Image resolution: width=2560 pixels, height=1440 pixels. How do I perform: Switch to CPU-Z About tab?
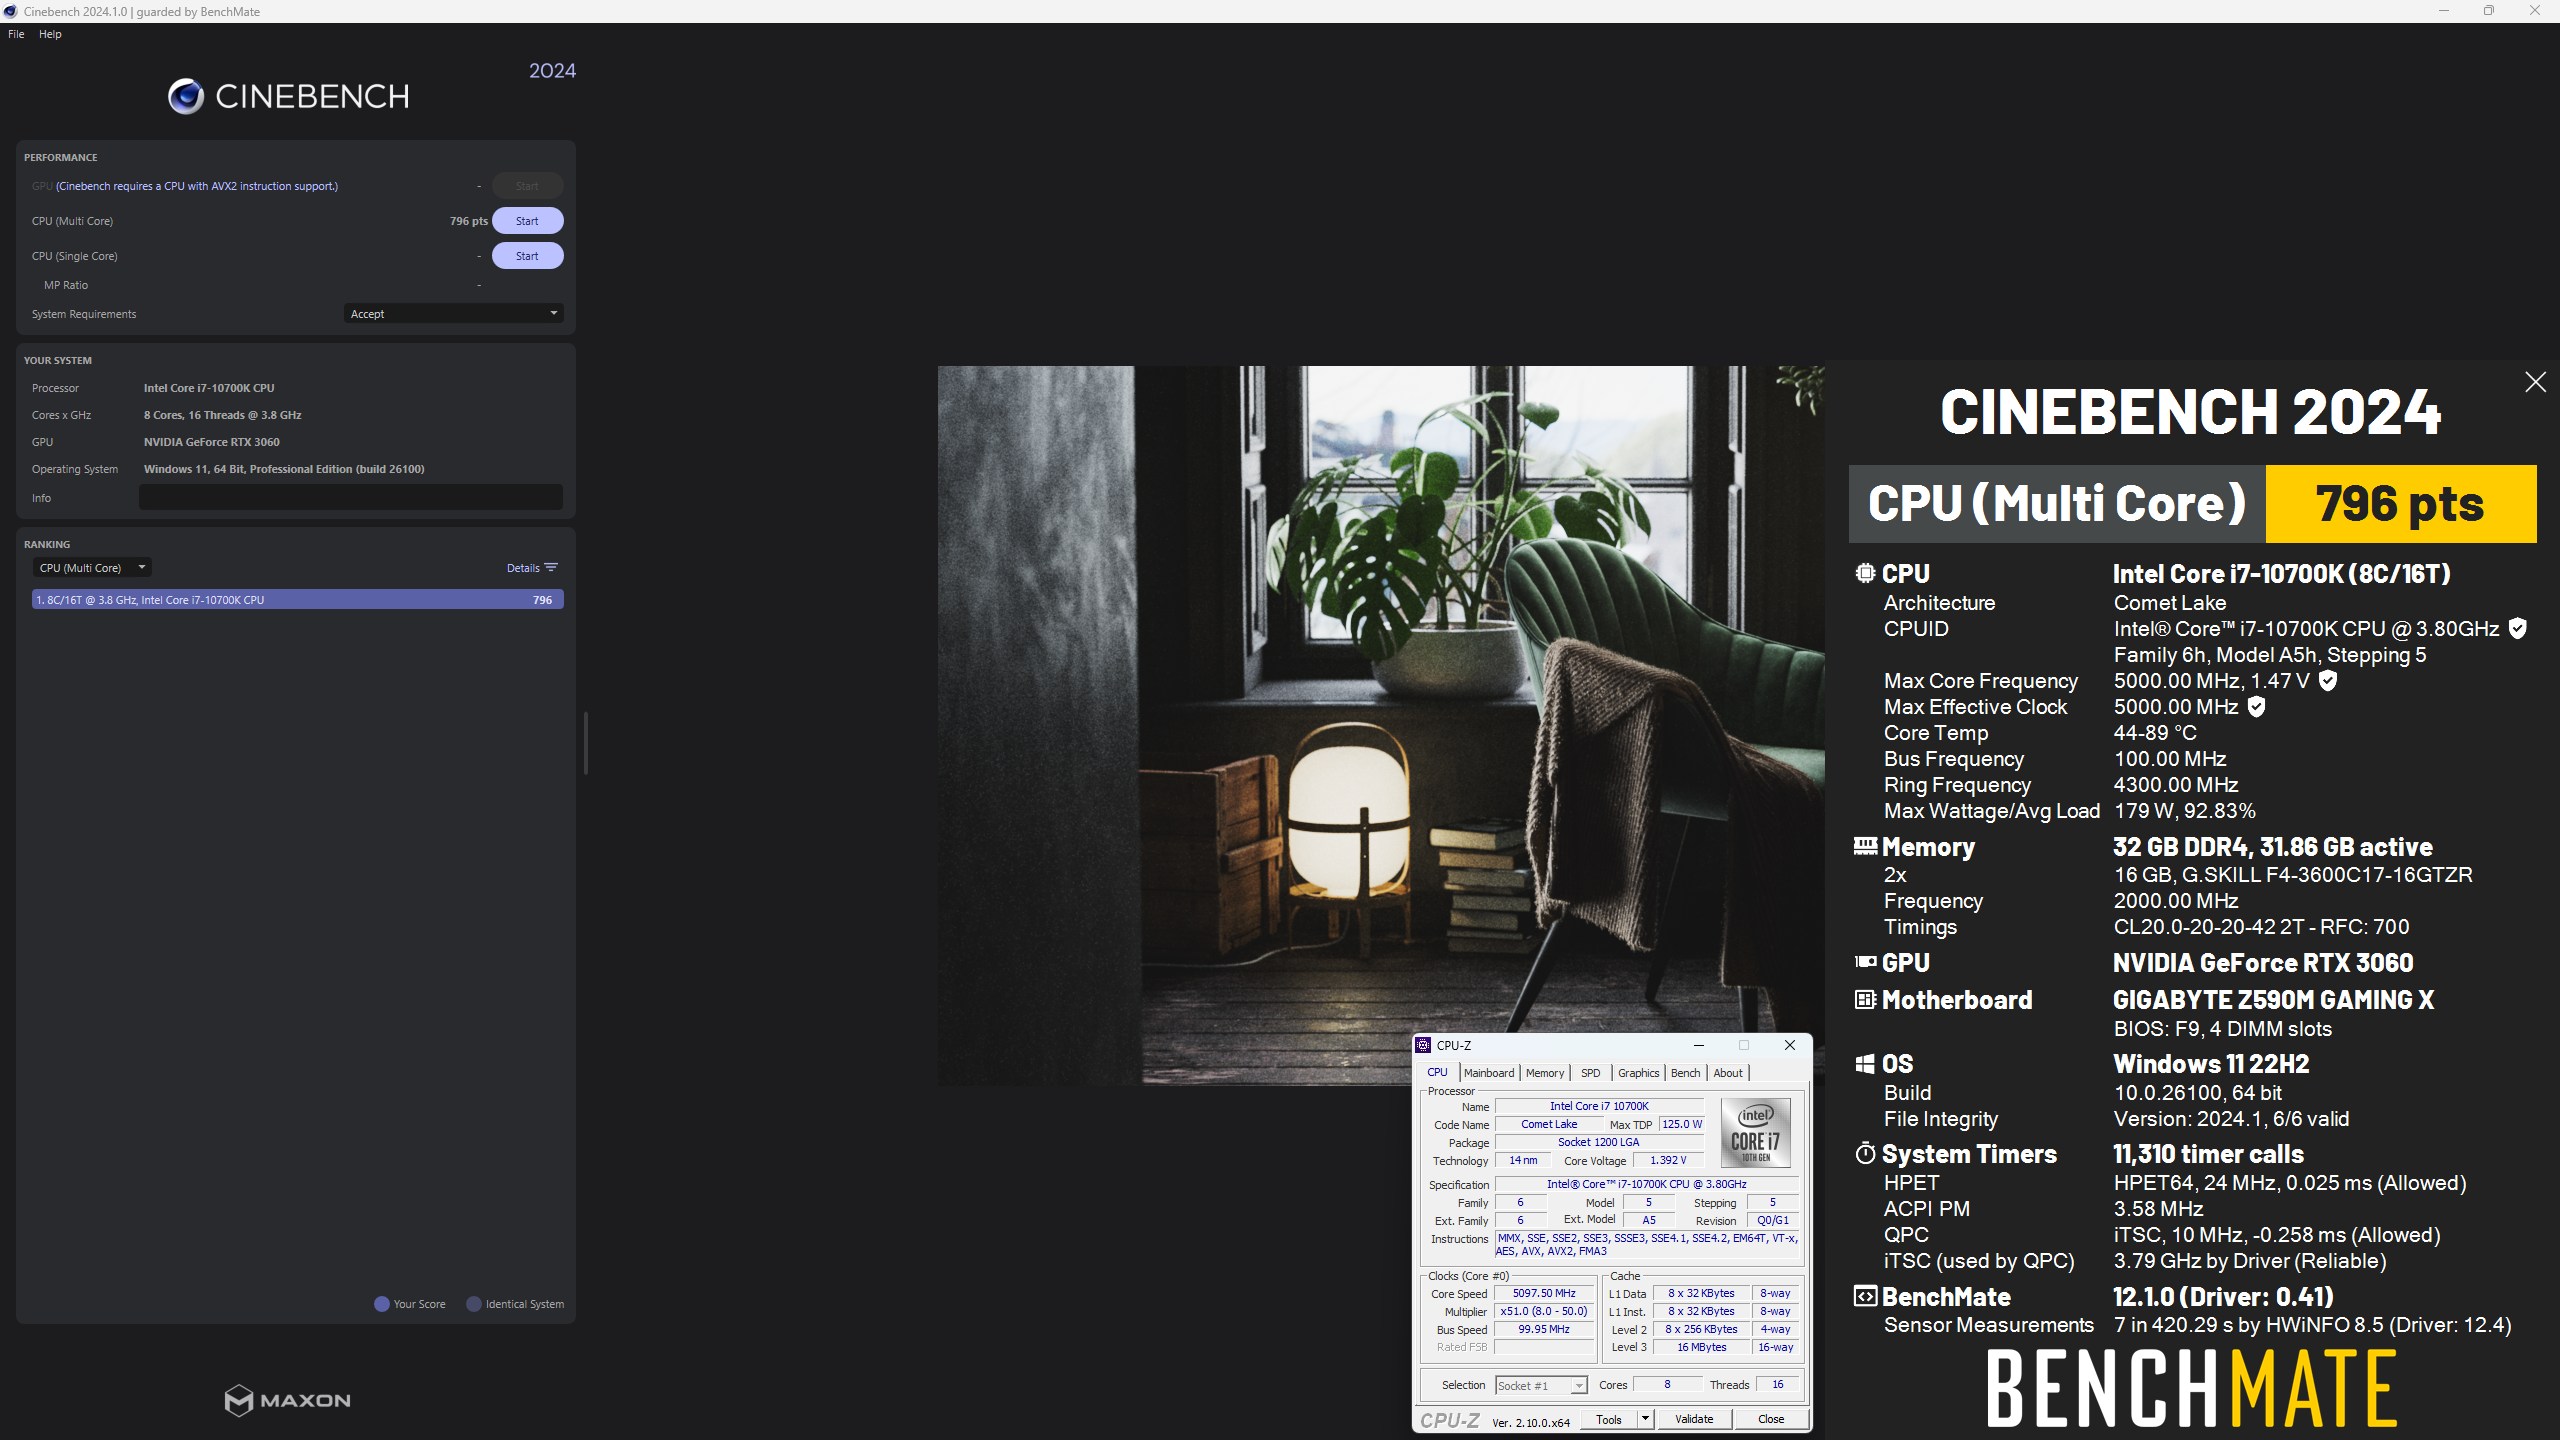tap(1728, 1073)
